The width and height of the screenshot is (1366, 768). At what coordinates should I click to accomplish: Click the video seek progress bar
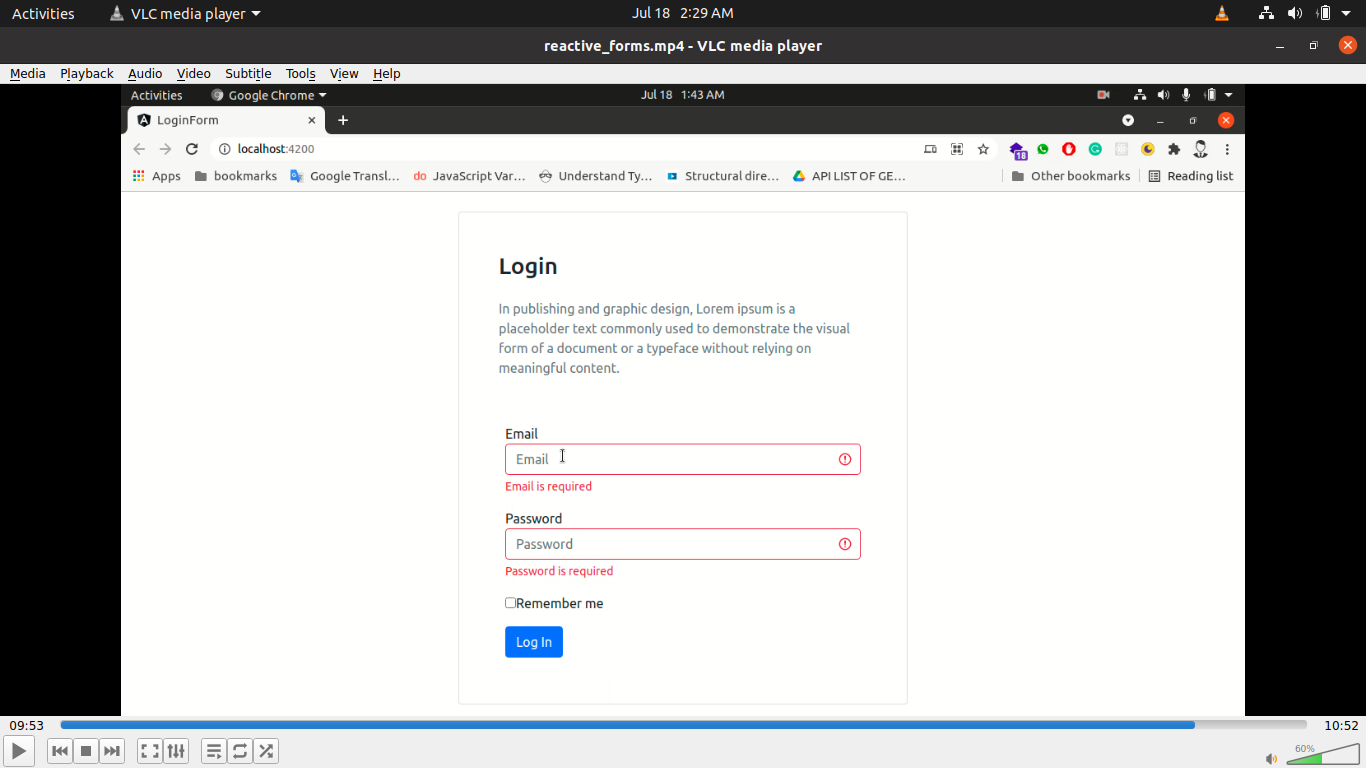[683, 725]
